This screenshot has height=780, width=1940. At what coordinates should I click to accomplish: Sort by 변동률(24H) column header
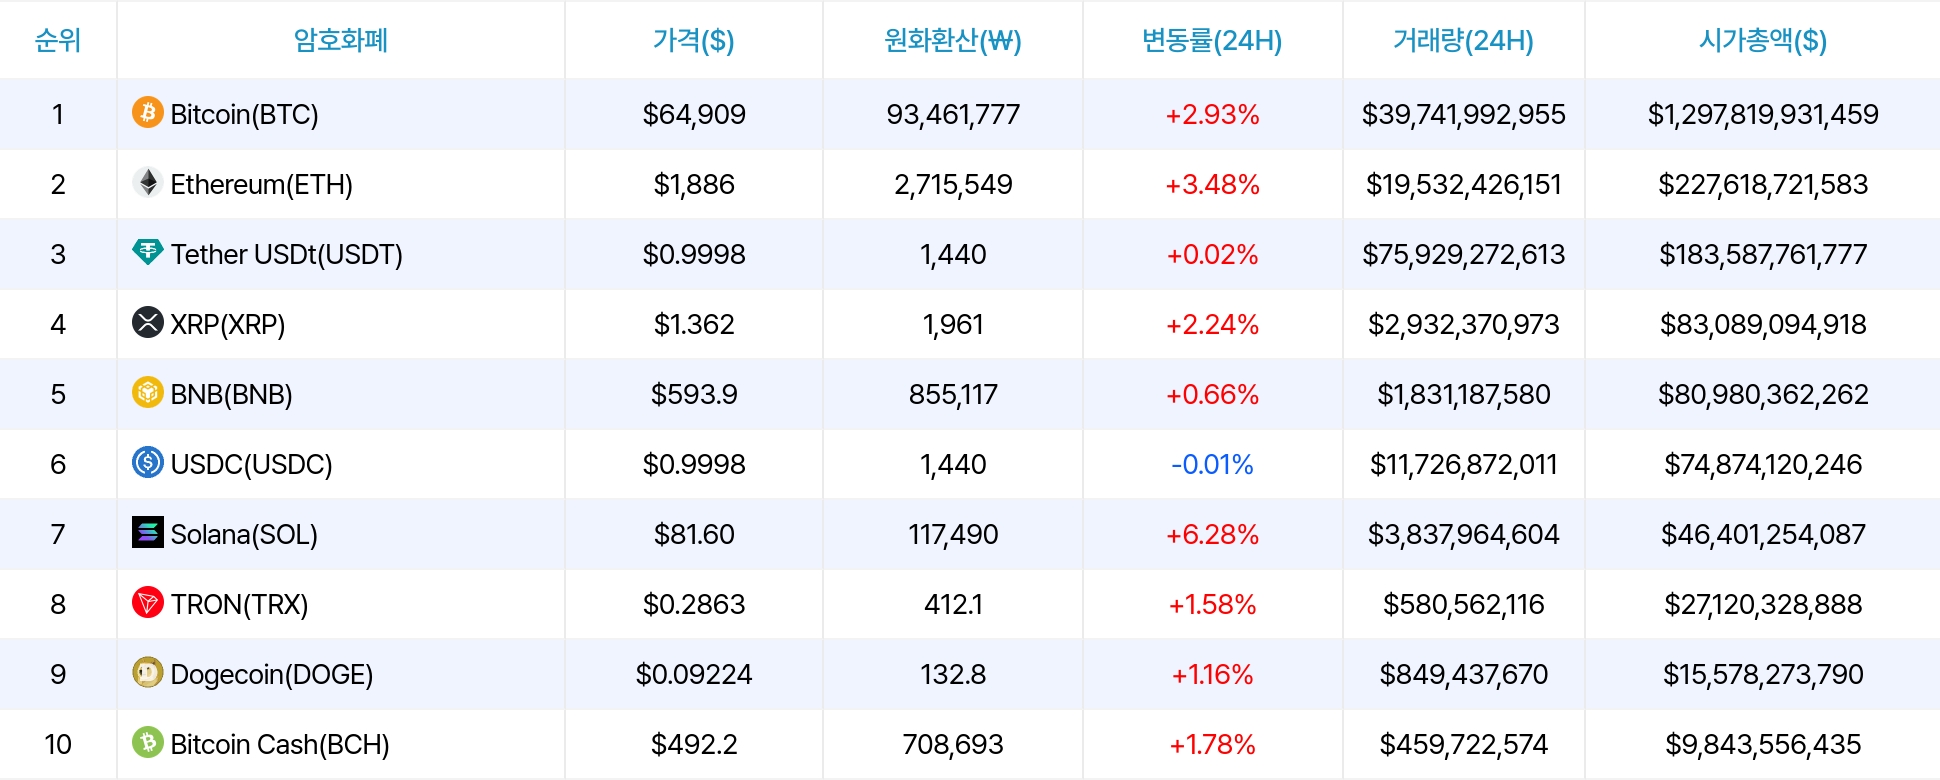(1212, 40)
